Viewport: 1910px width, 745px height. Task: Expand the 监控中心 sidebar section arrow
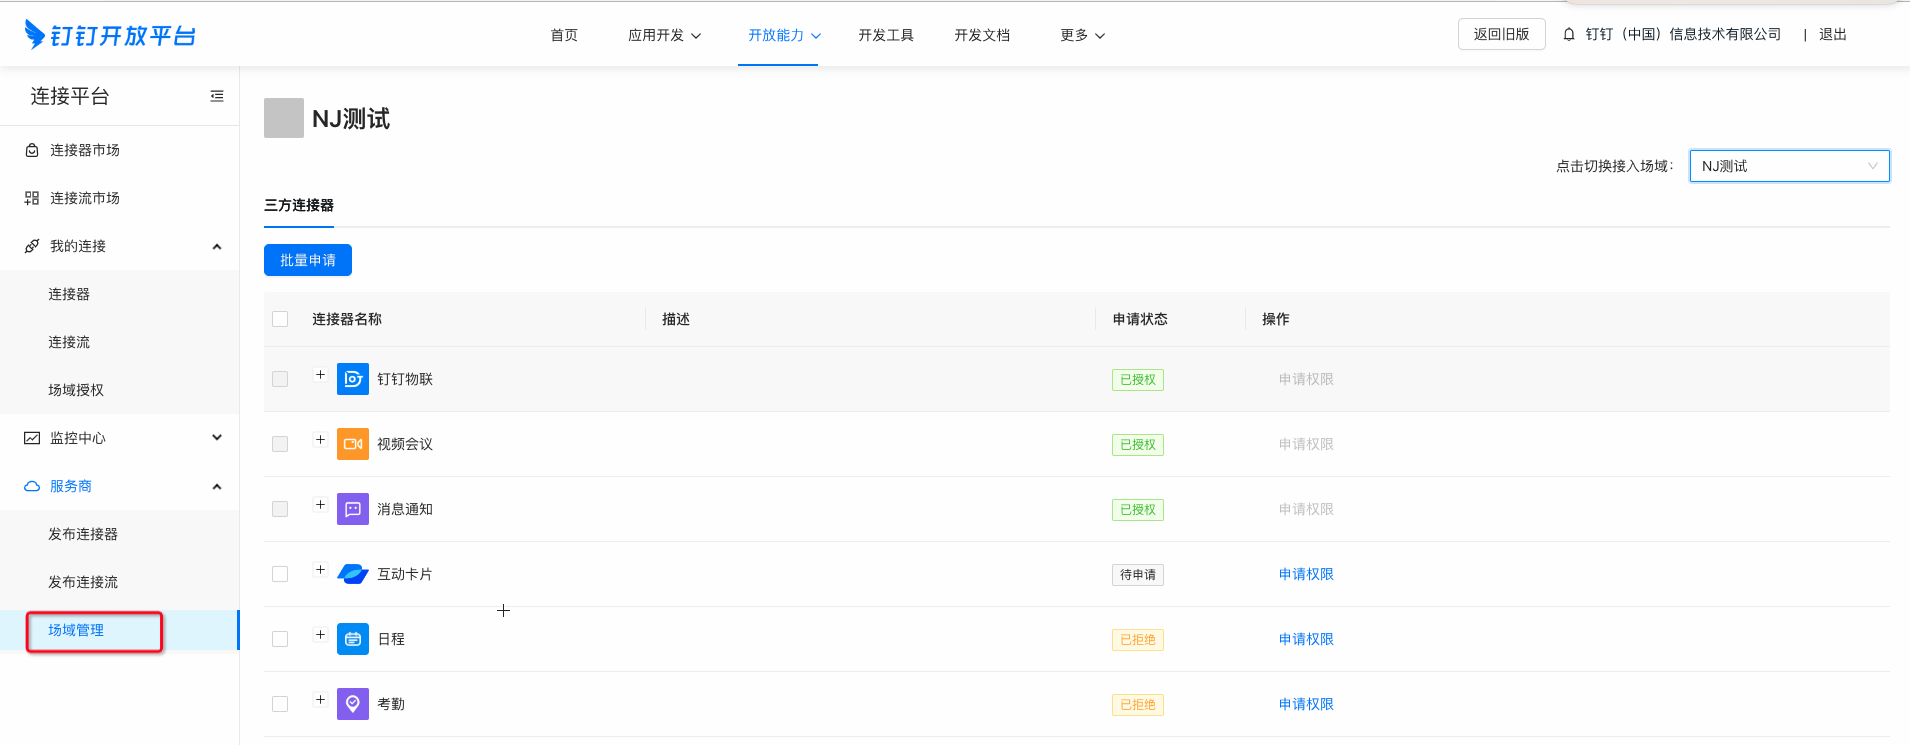pos(217,438)
